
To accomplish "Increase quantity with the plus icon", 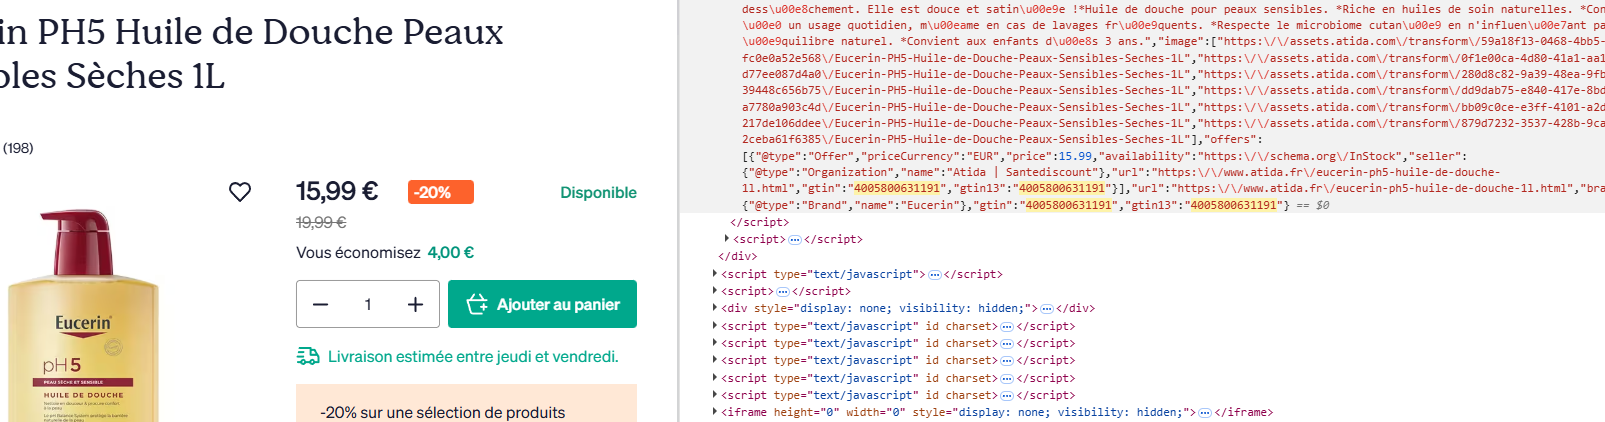I will point(415,305).
